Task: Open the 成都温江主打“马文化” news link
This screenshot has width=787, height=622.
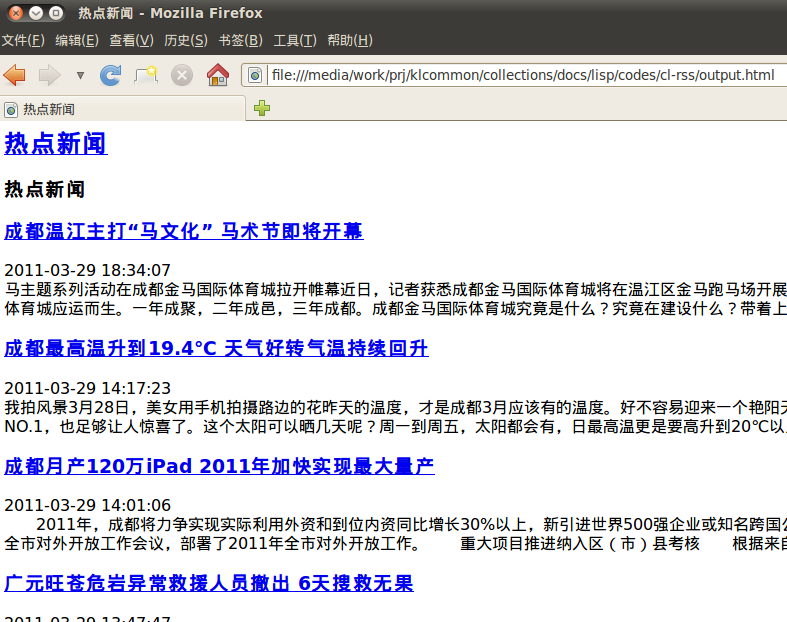Action: 183,232
